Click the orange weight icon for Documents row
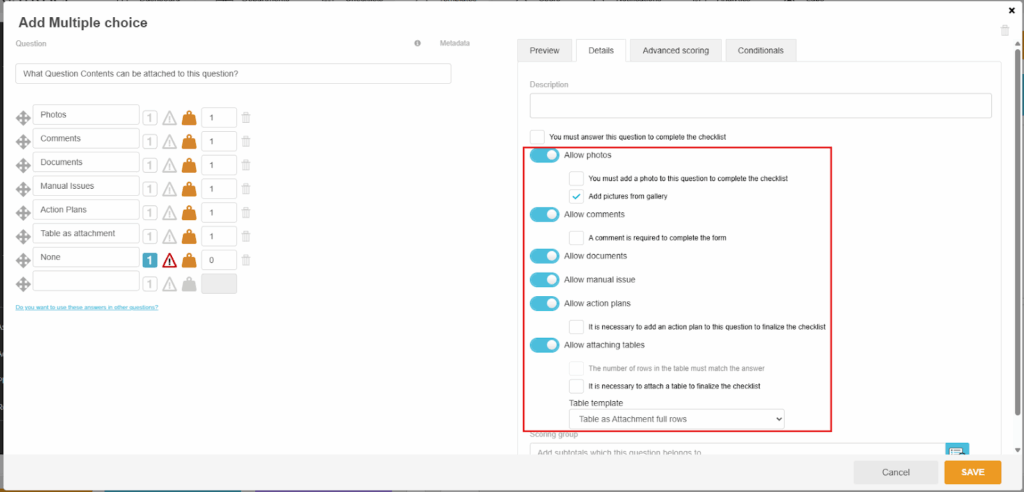This screenshot has width=1024, height=492. (x=189, y=165)
